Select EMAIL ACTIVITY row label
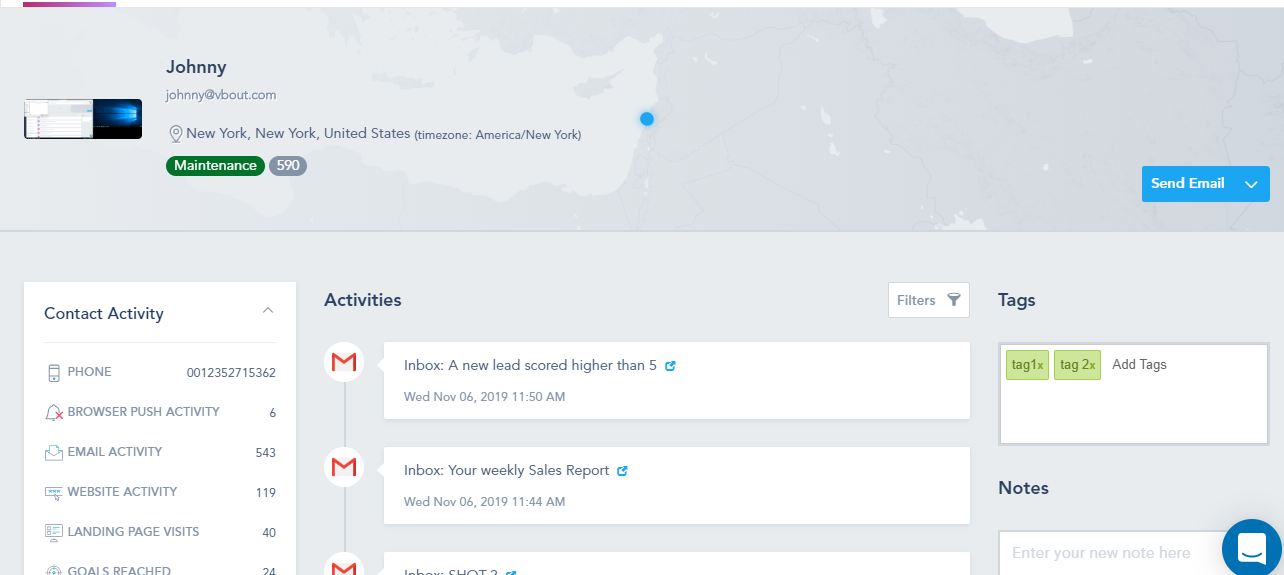Screen dimensions: 1284x575 [x=115, y=452]
